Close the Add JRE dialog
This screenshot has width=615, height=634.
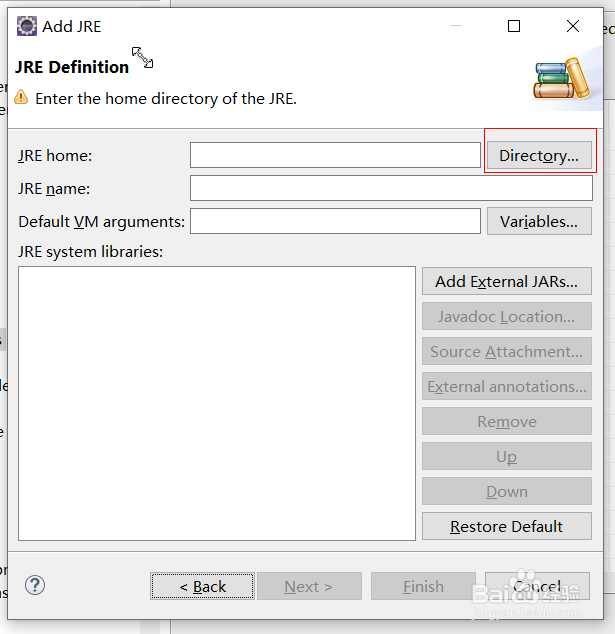click(573, 27)
